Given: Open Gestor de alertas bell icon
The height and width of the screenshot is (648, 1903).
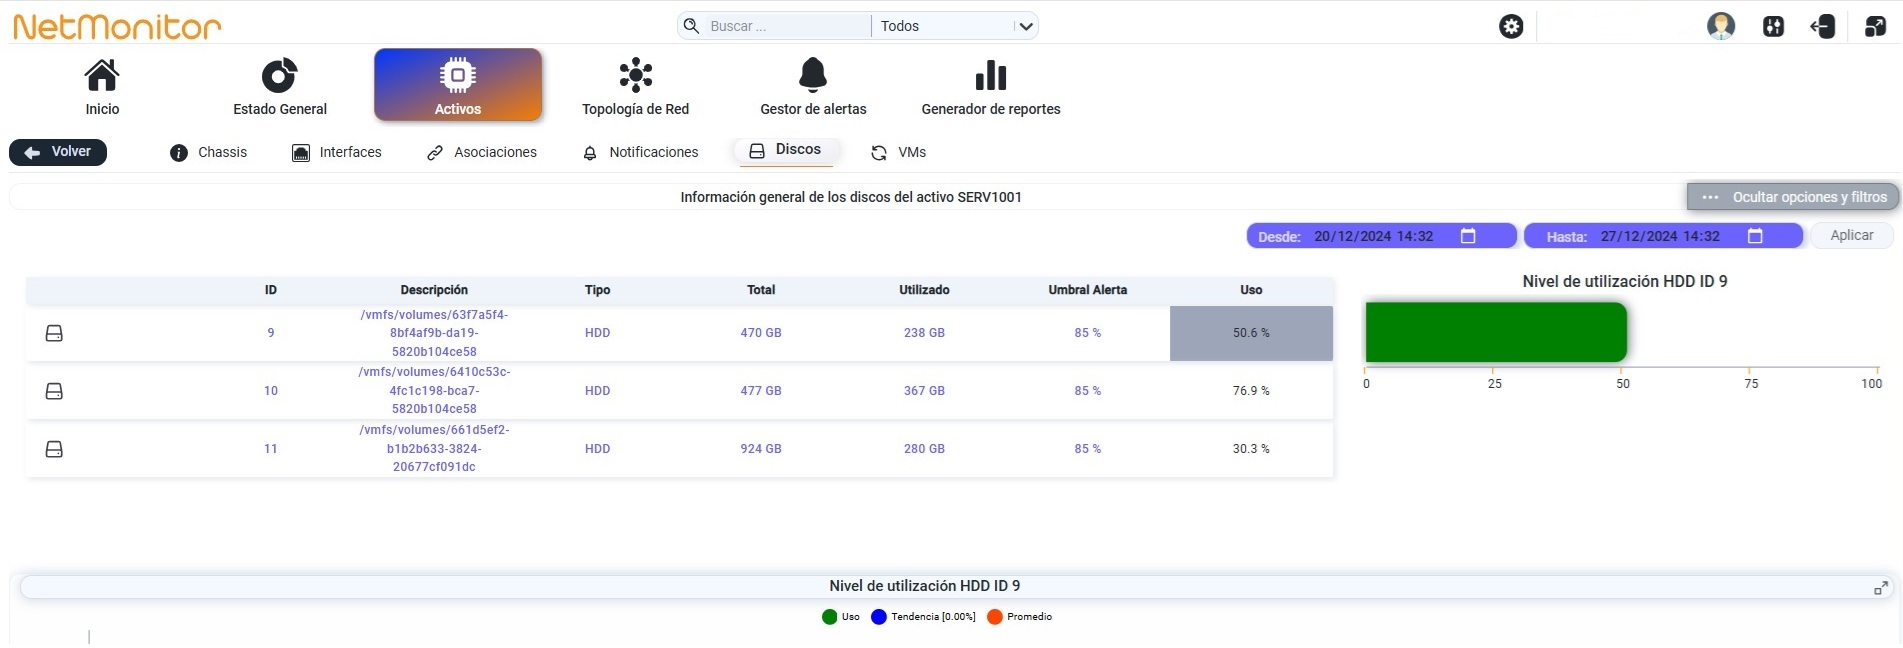Looking at the screenshot, I should [x=813, y=75].
